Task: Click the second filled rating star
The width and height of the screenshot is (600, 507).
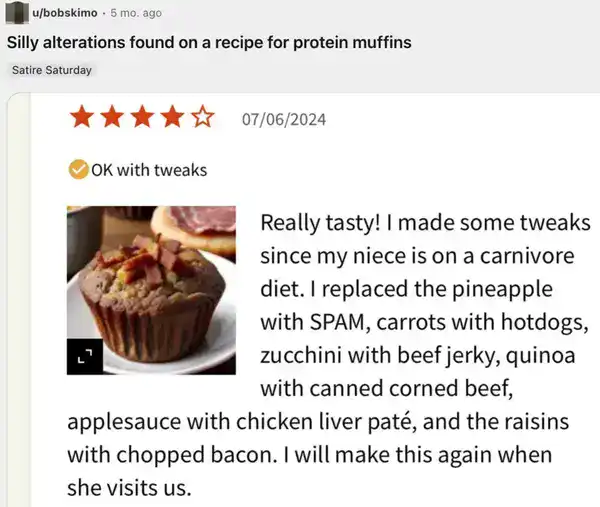Action: [x=112, y=119]
